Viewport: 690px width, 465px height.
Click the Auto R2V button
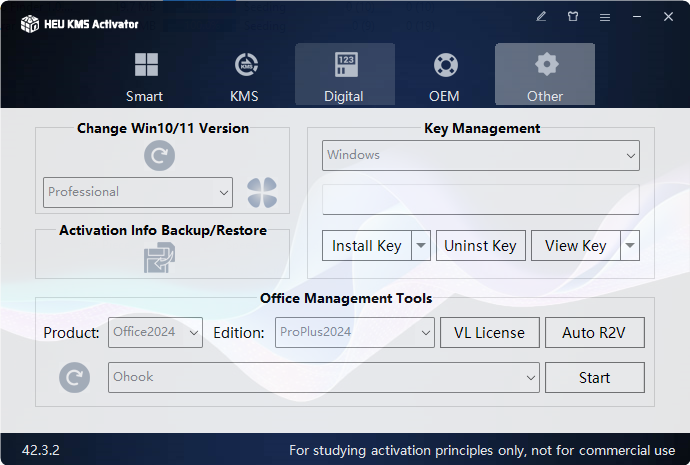(x=595, y=333)
